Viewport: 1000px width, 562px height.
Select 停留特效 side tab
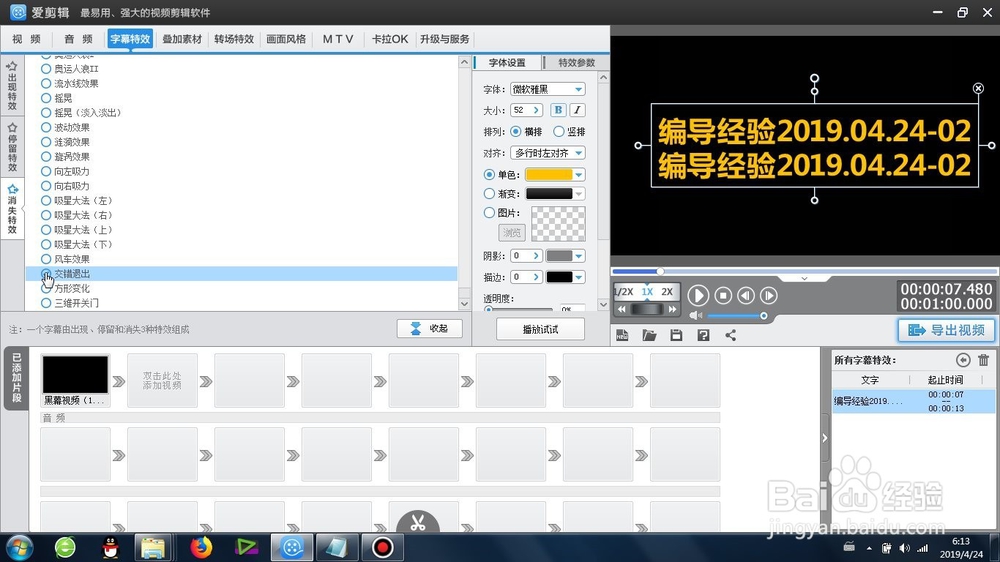coord(12,147)
